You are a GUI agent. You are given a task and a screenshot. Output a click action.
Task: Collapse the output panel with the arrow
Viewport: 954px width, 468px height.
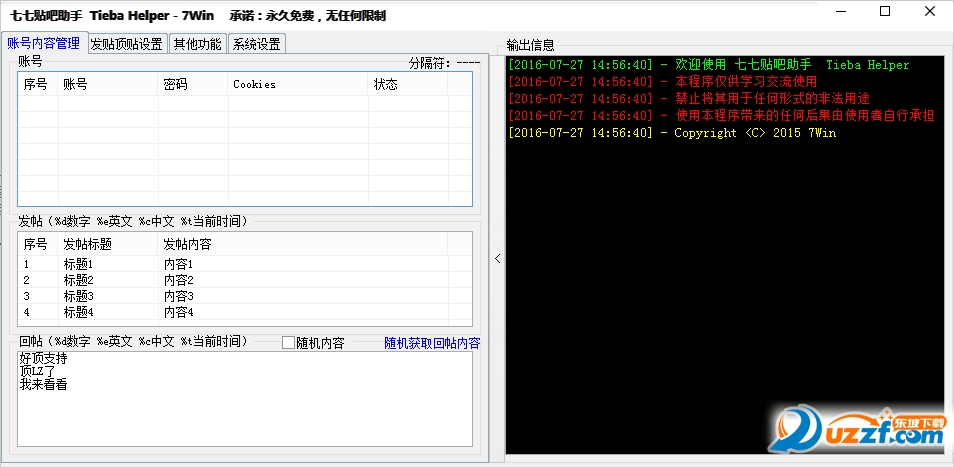[497, 258]
